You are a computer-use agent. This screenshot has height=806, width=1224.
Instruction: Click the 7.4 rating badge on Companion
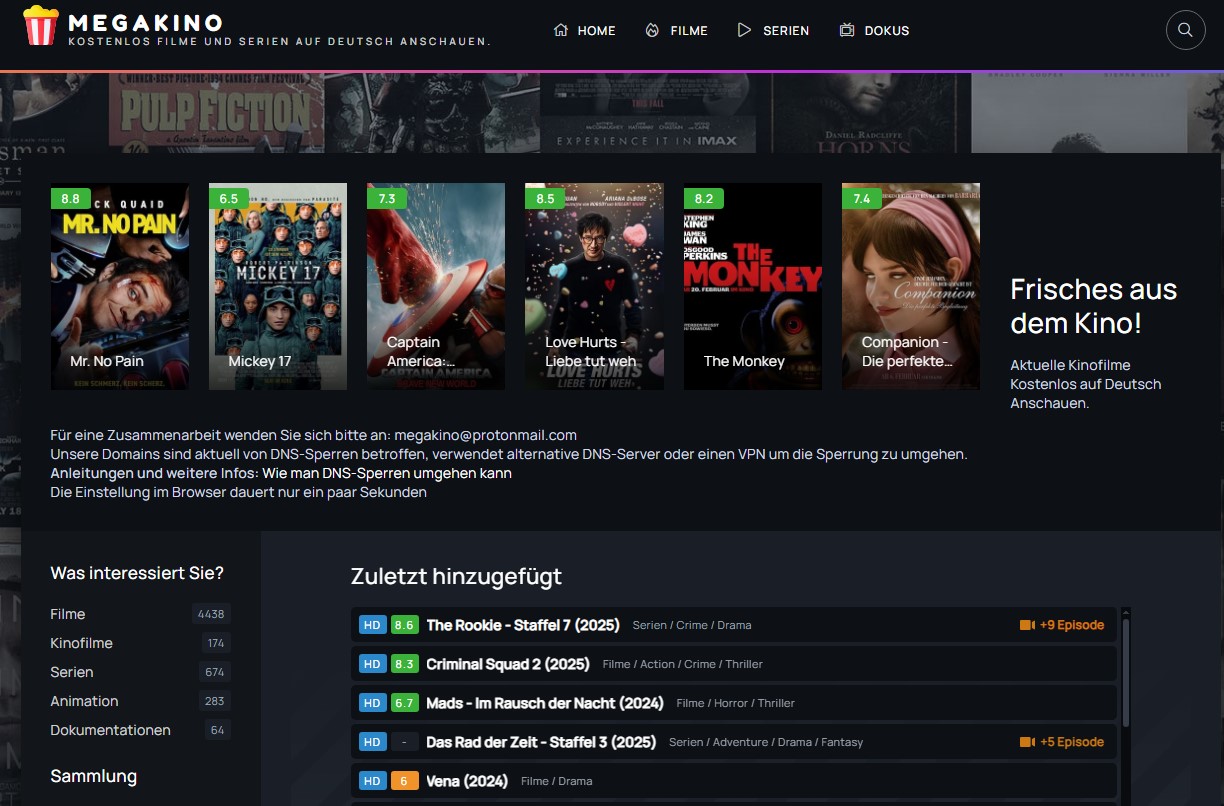click(862, 198)
